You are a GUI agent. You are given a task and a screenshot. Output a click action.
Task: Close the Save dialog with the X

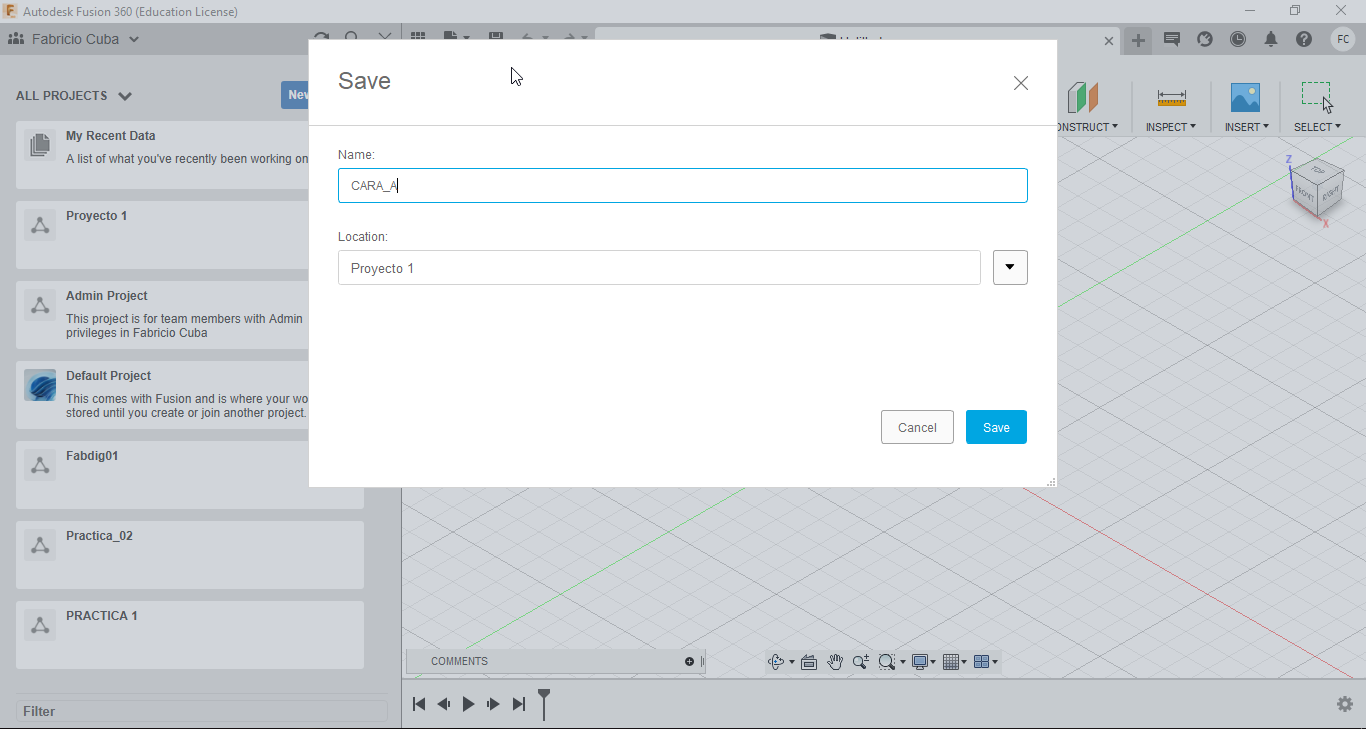coord(1021,83)
